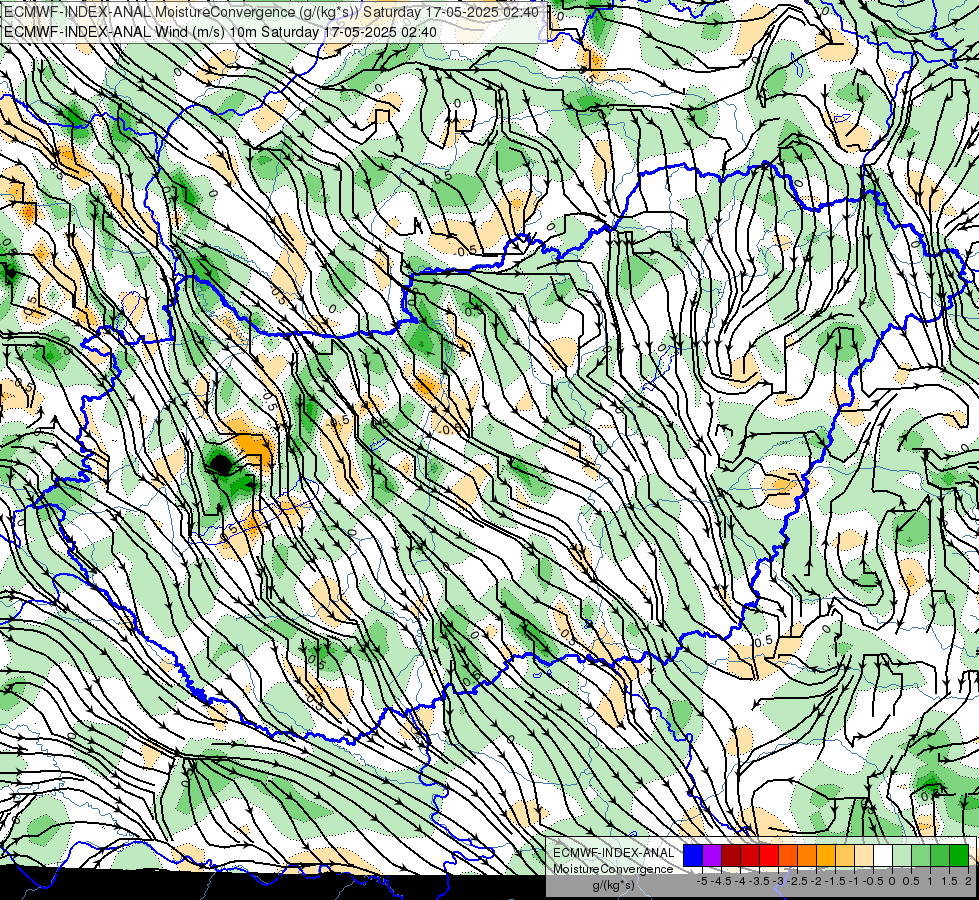Click the purple swatch in the legend

click(x=712, y=855)
